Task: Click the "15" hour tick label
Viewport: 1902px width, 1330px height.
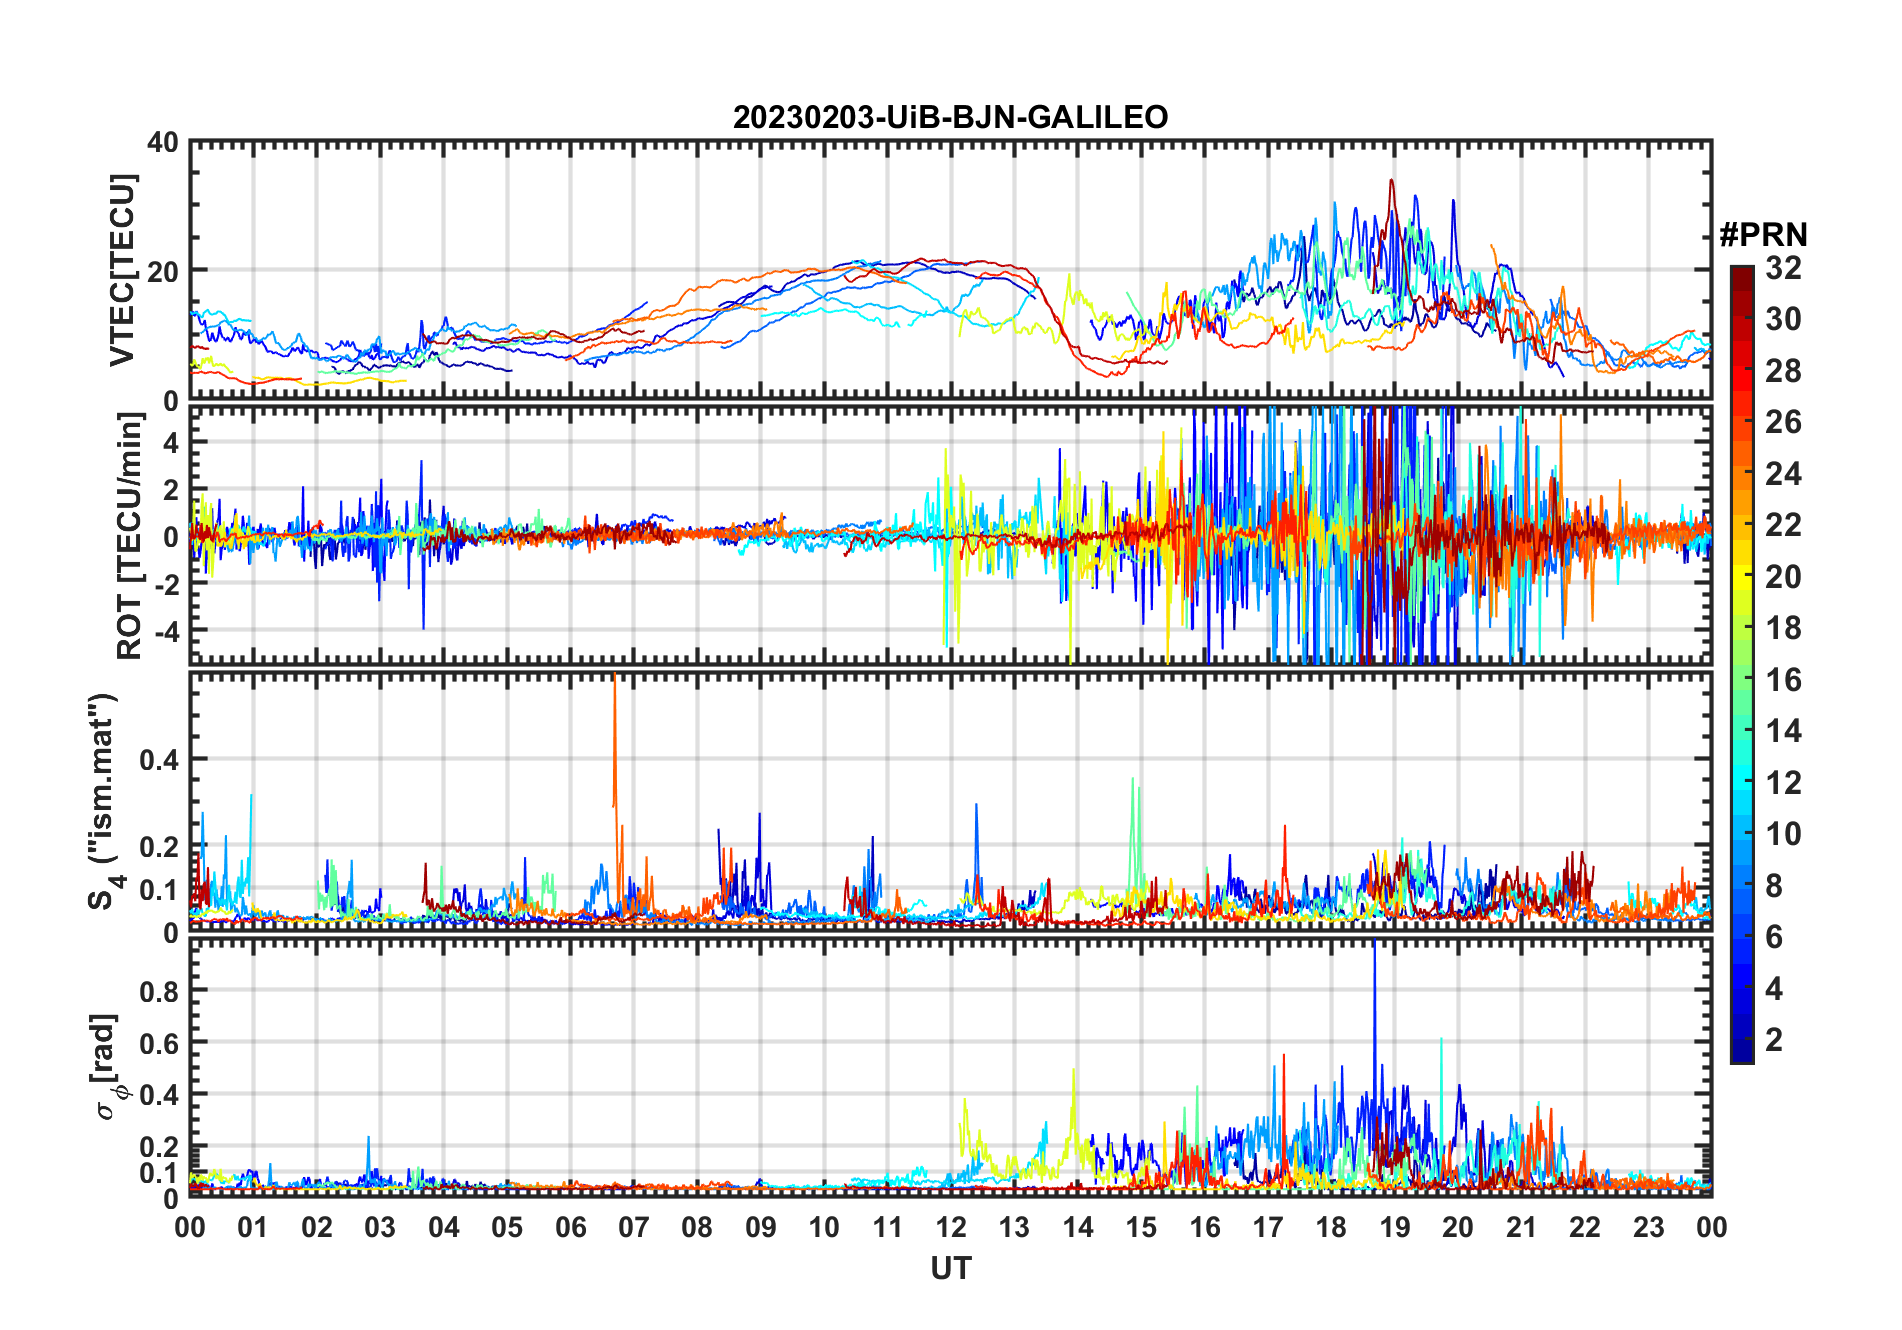Action: point(1141,1227)
